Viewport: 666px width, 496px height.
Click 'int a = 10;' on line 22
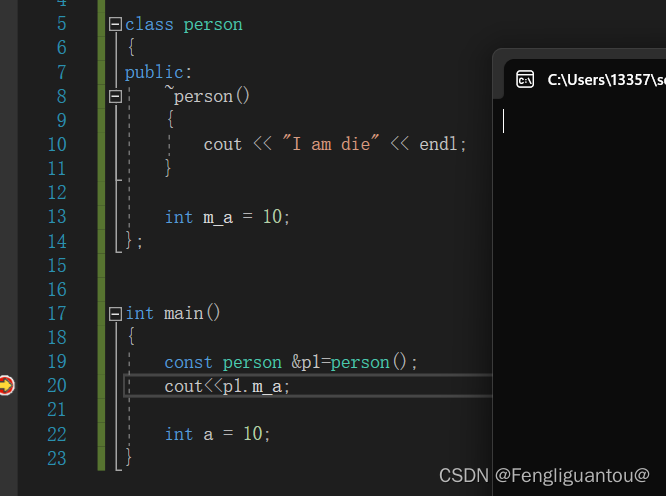217,434
